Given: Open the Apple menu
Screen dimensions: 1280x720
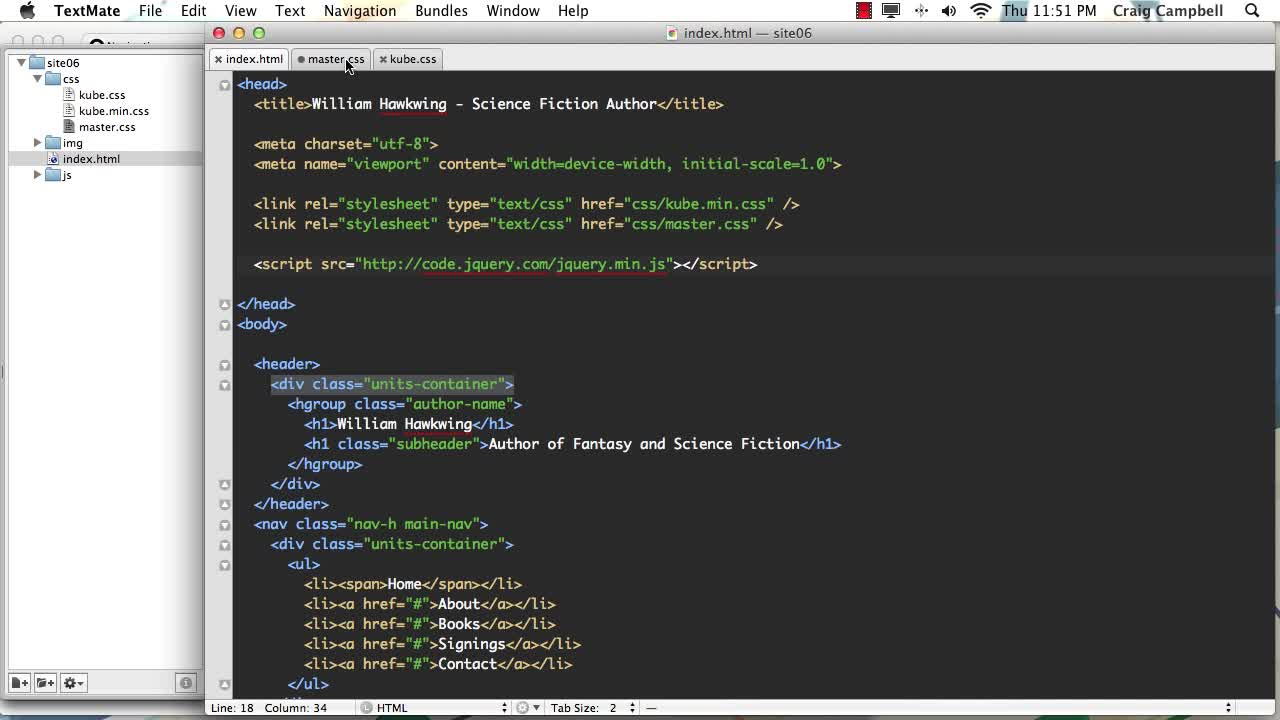Looking at the screenshot, I should pos(28,11).
